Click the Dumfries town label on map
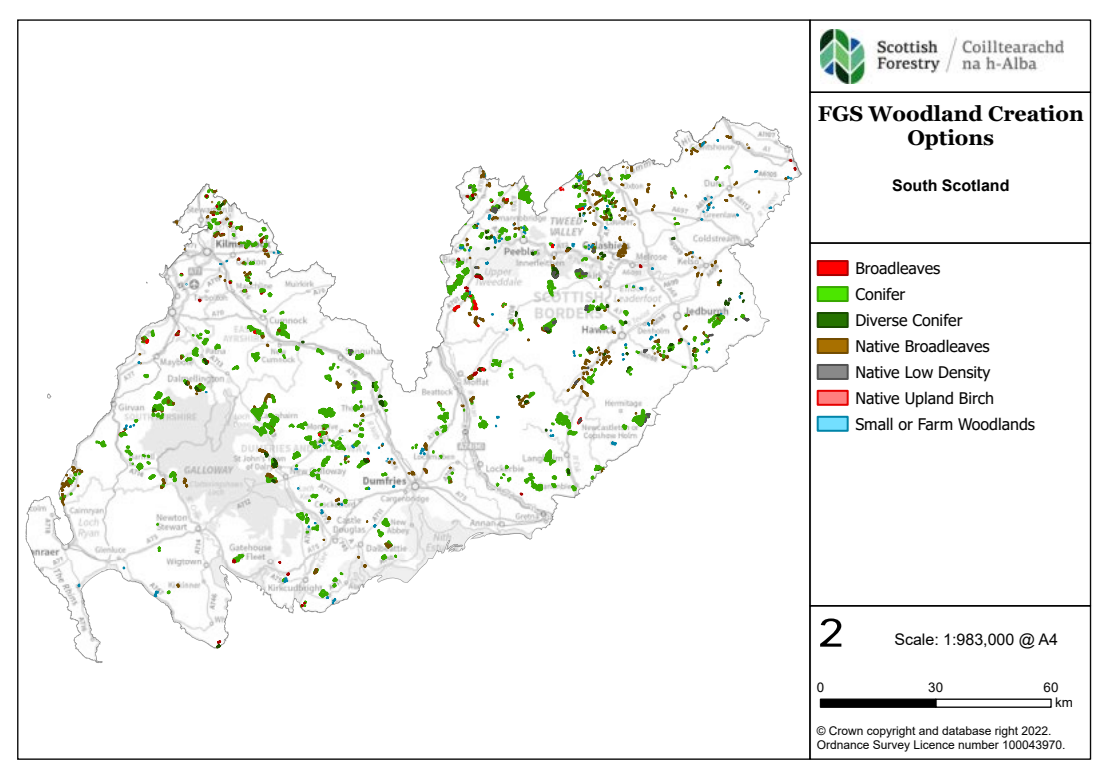The width and height of the screenshot is (1114, 779). click(x=381, y=482)
